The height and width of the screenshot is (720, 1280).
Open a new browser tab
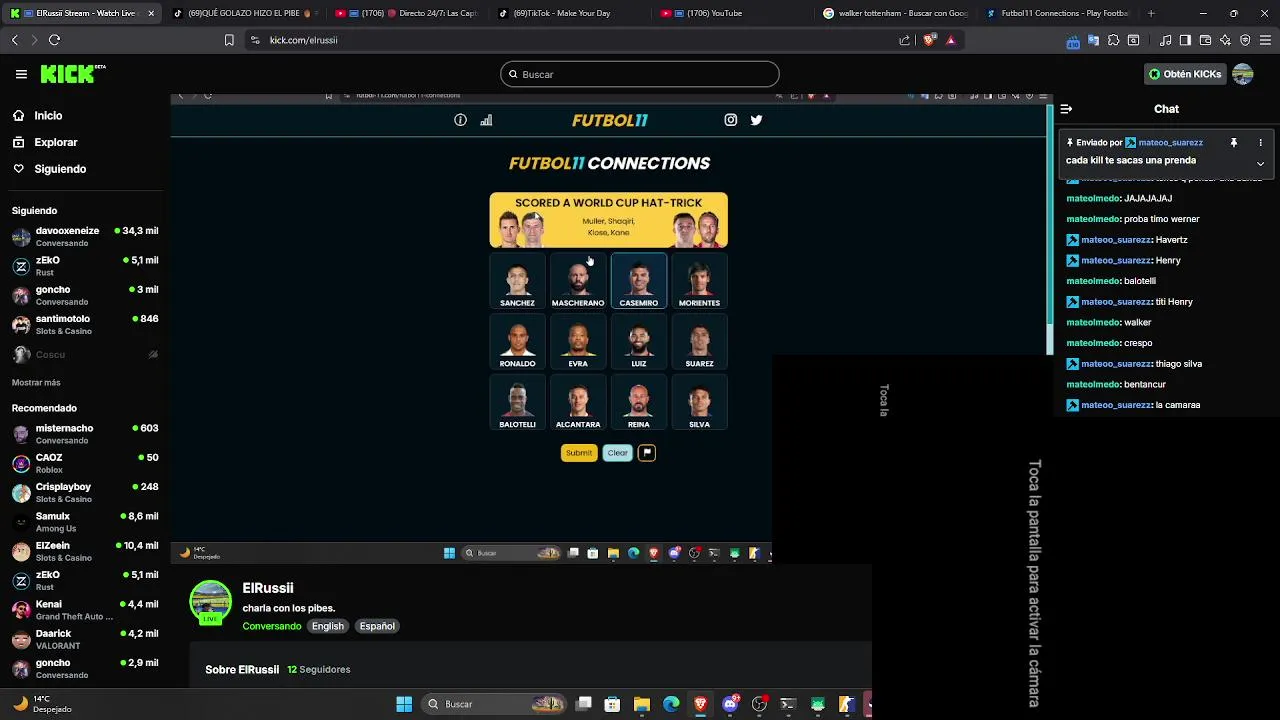(x=1151, y=13)
